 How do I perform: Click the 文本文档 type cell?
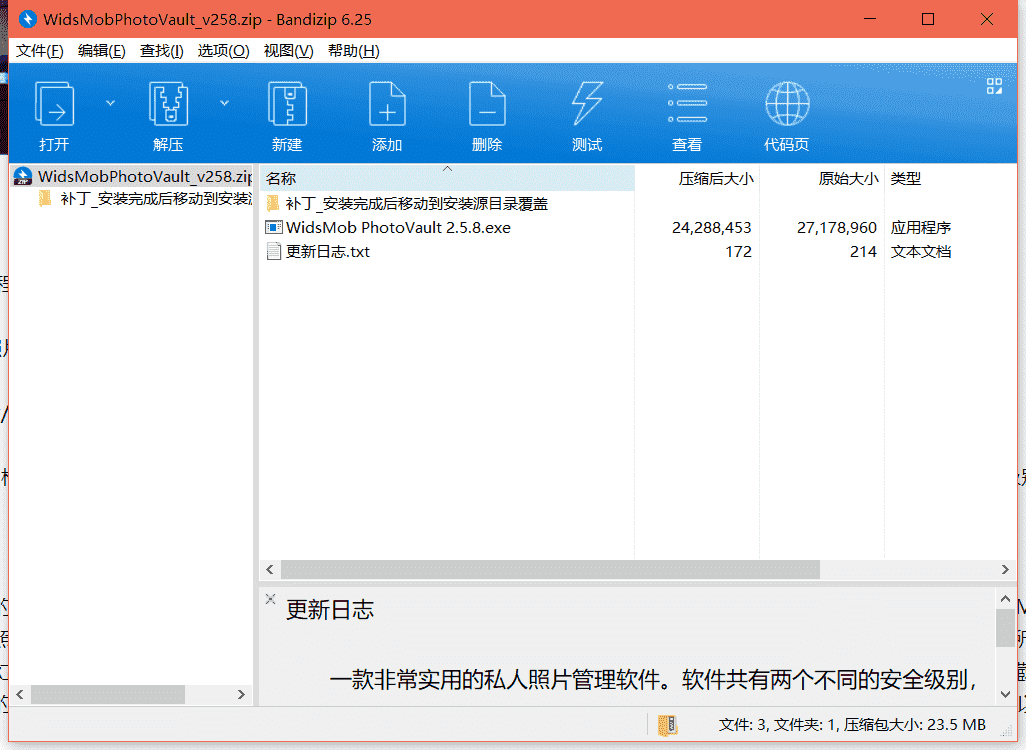pyautogui.click(x=921, y=252)
